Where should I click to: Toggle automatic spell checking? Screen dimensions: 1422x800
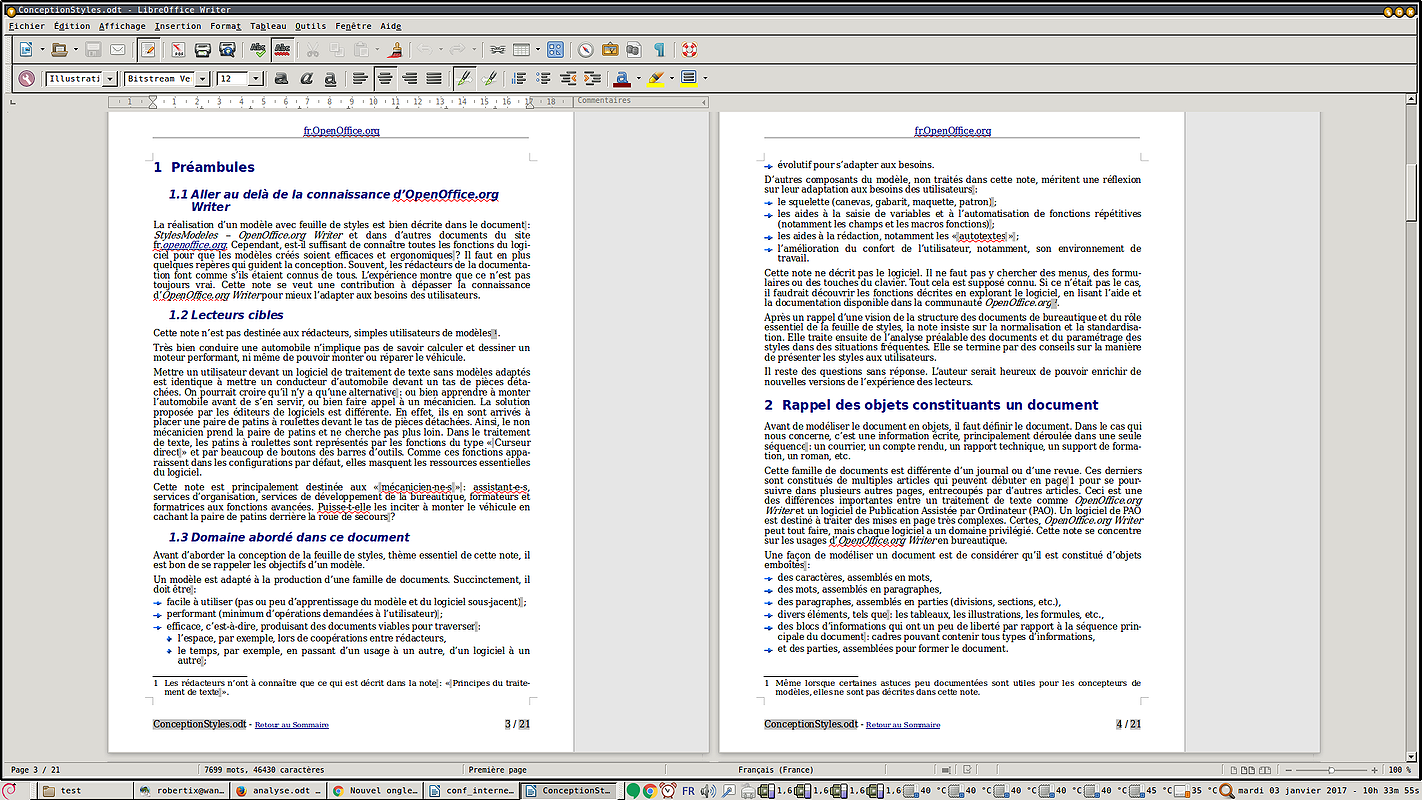[x=283, y=49]
